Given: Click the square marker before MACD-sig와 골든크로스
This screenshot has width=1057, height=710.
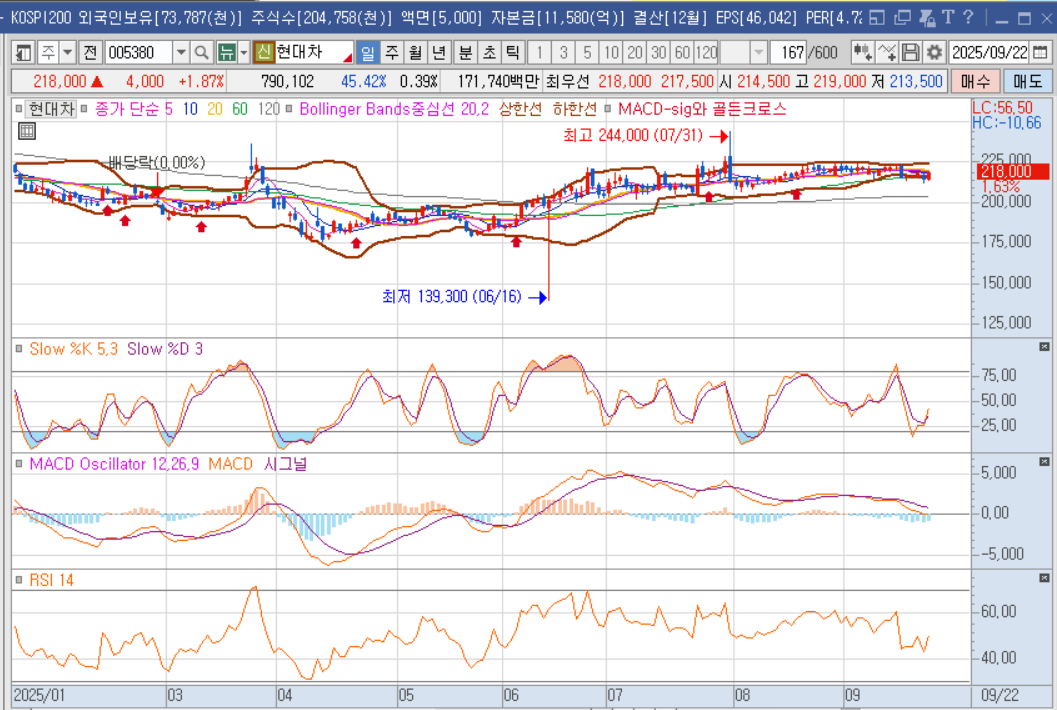Looking at the screenshot, I should [x=607, y=109].
